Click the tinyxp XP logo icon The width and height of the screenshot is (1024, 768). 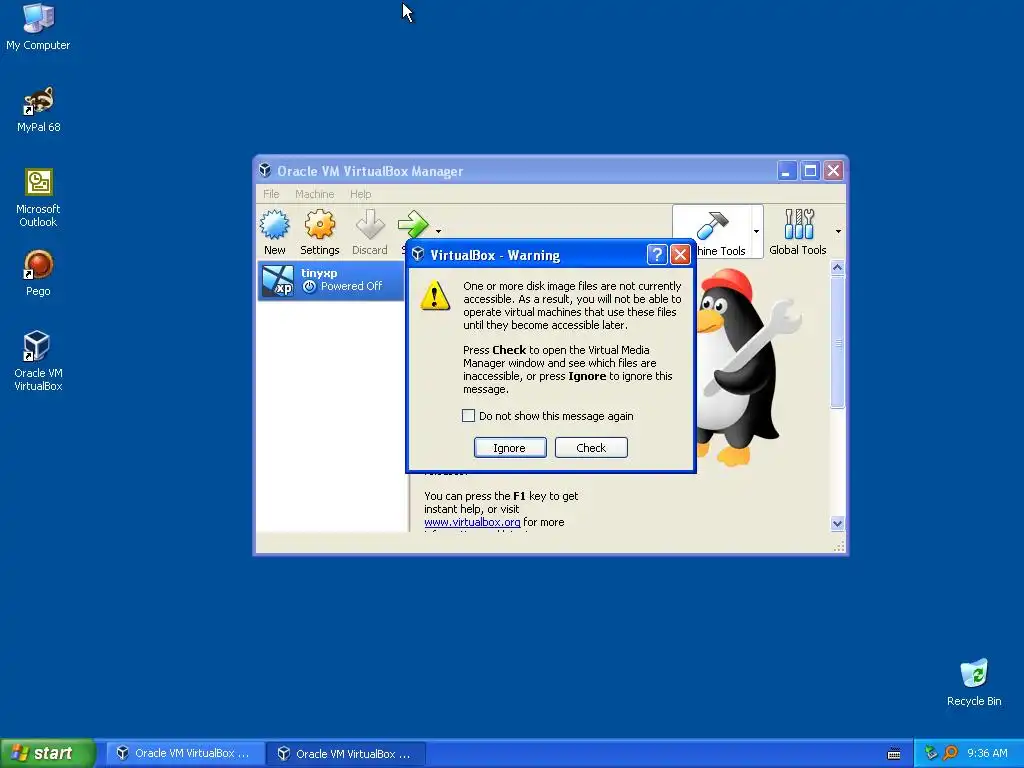click(278, 280)
